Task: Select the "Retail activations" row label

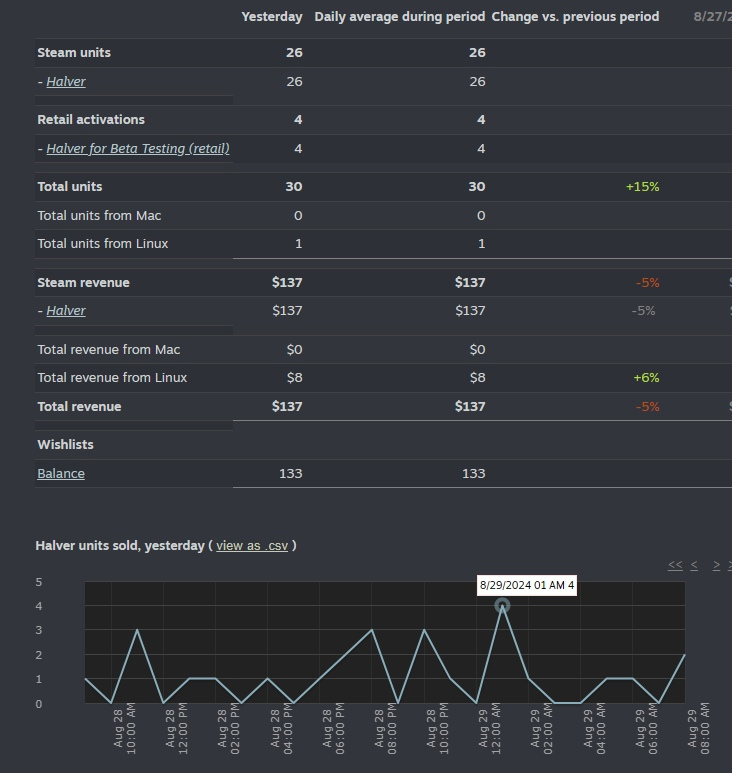Action: point(91,120)
